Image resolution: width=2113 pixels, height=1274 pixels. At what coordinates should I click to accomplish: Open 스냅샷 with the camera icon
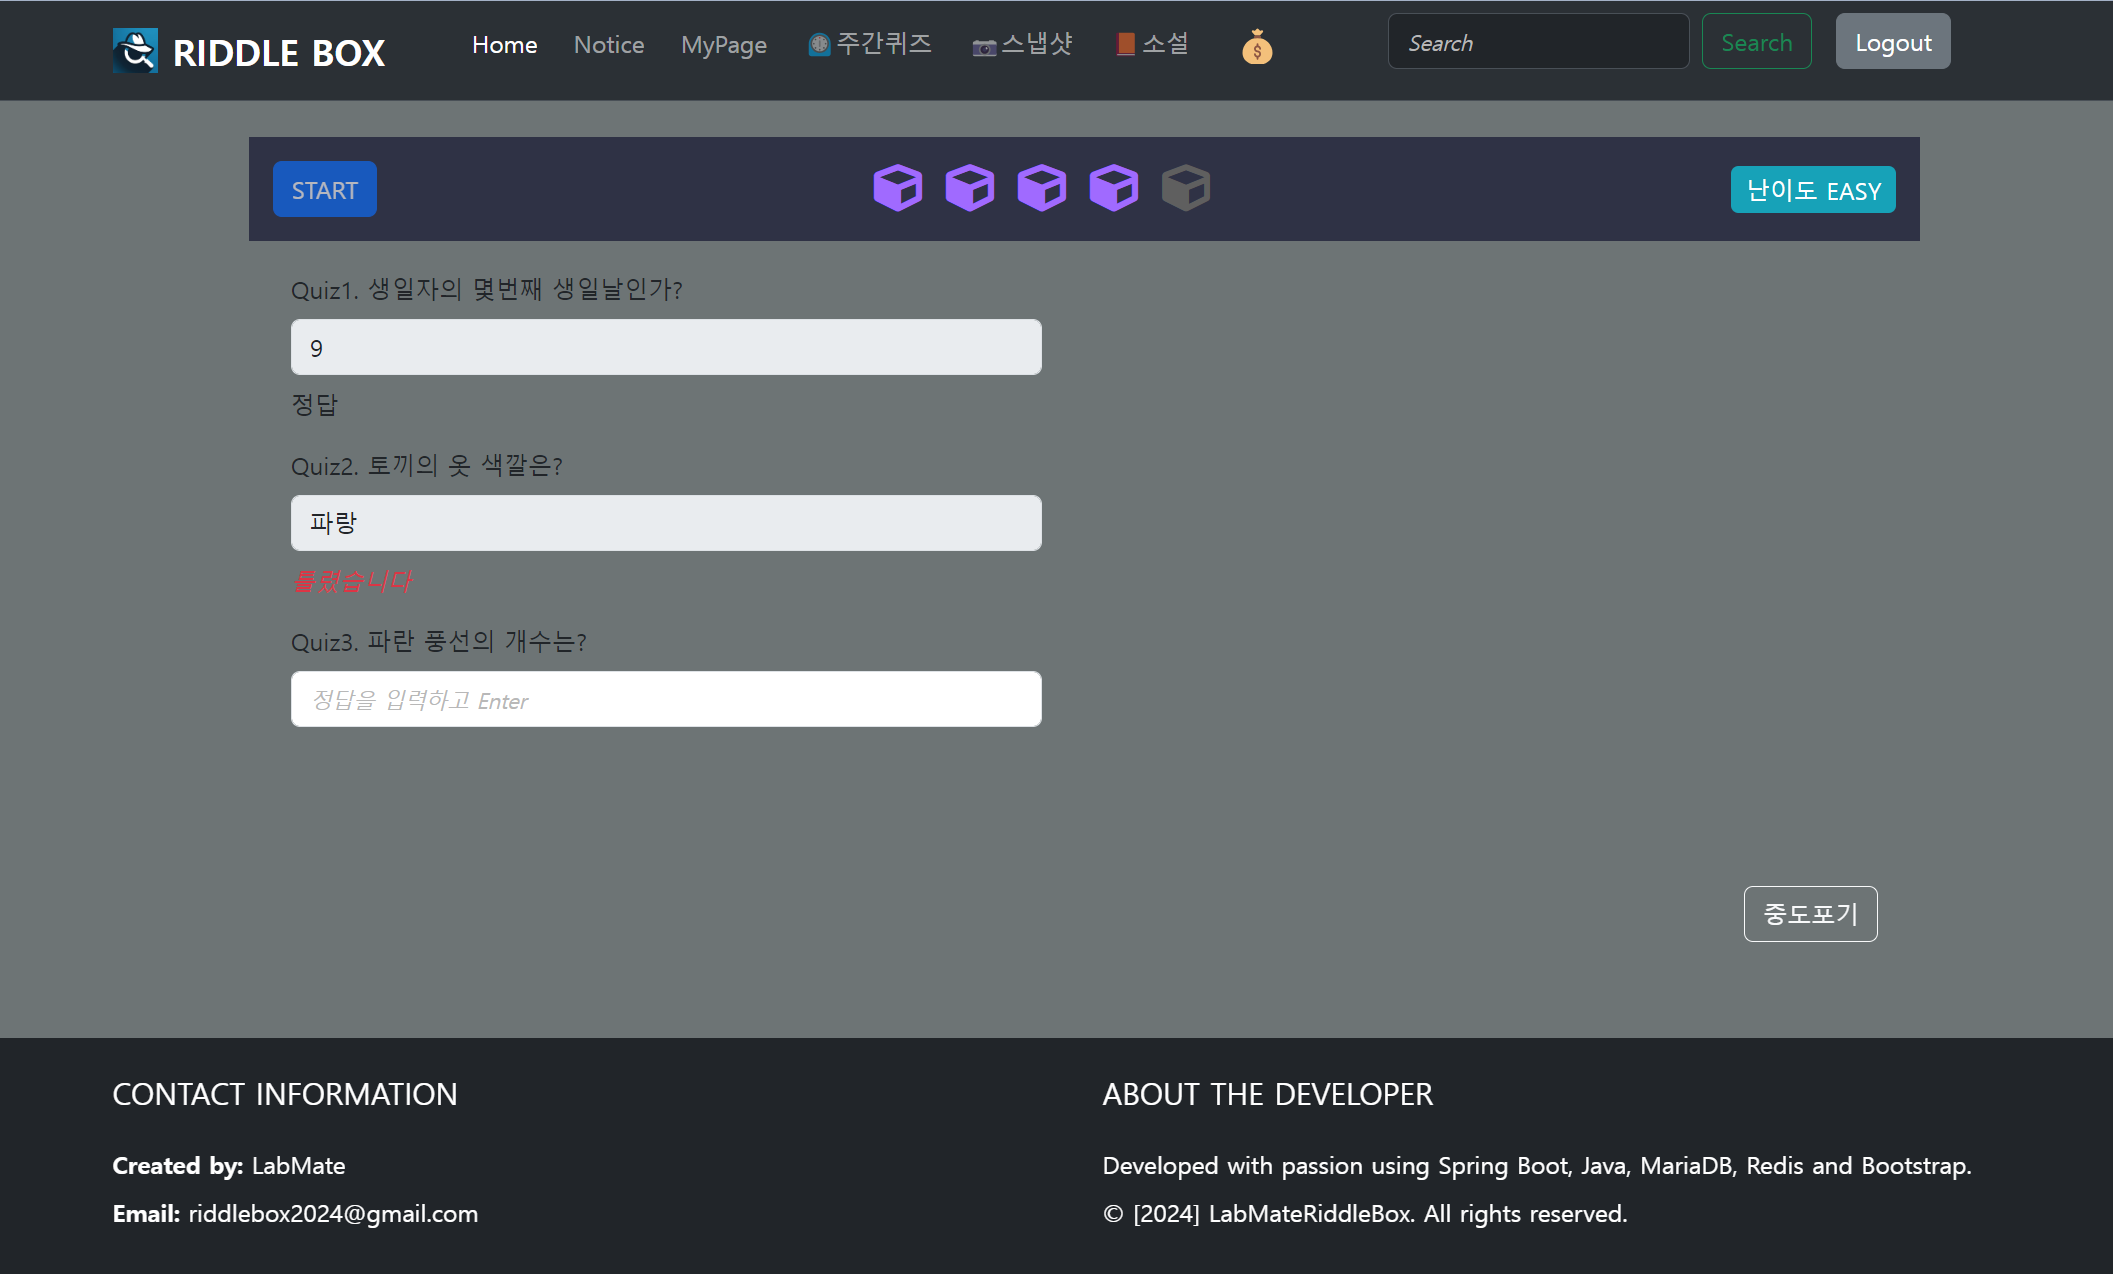(1023, 44)
